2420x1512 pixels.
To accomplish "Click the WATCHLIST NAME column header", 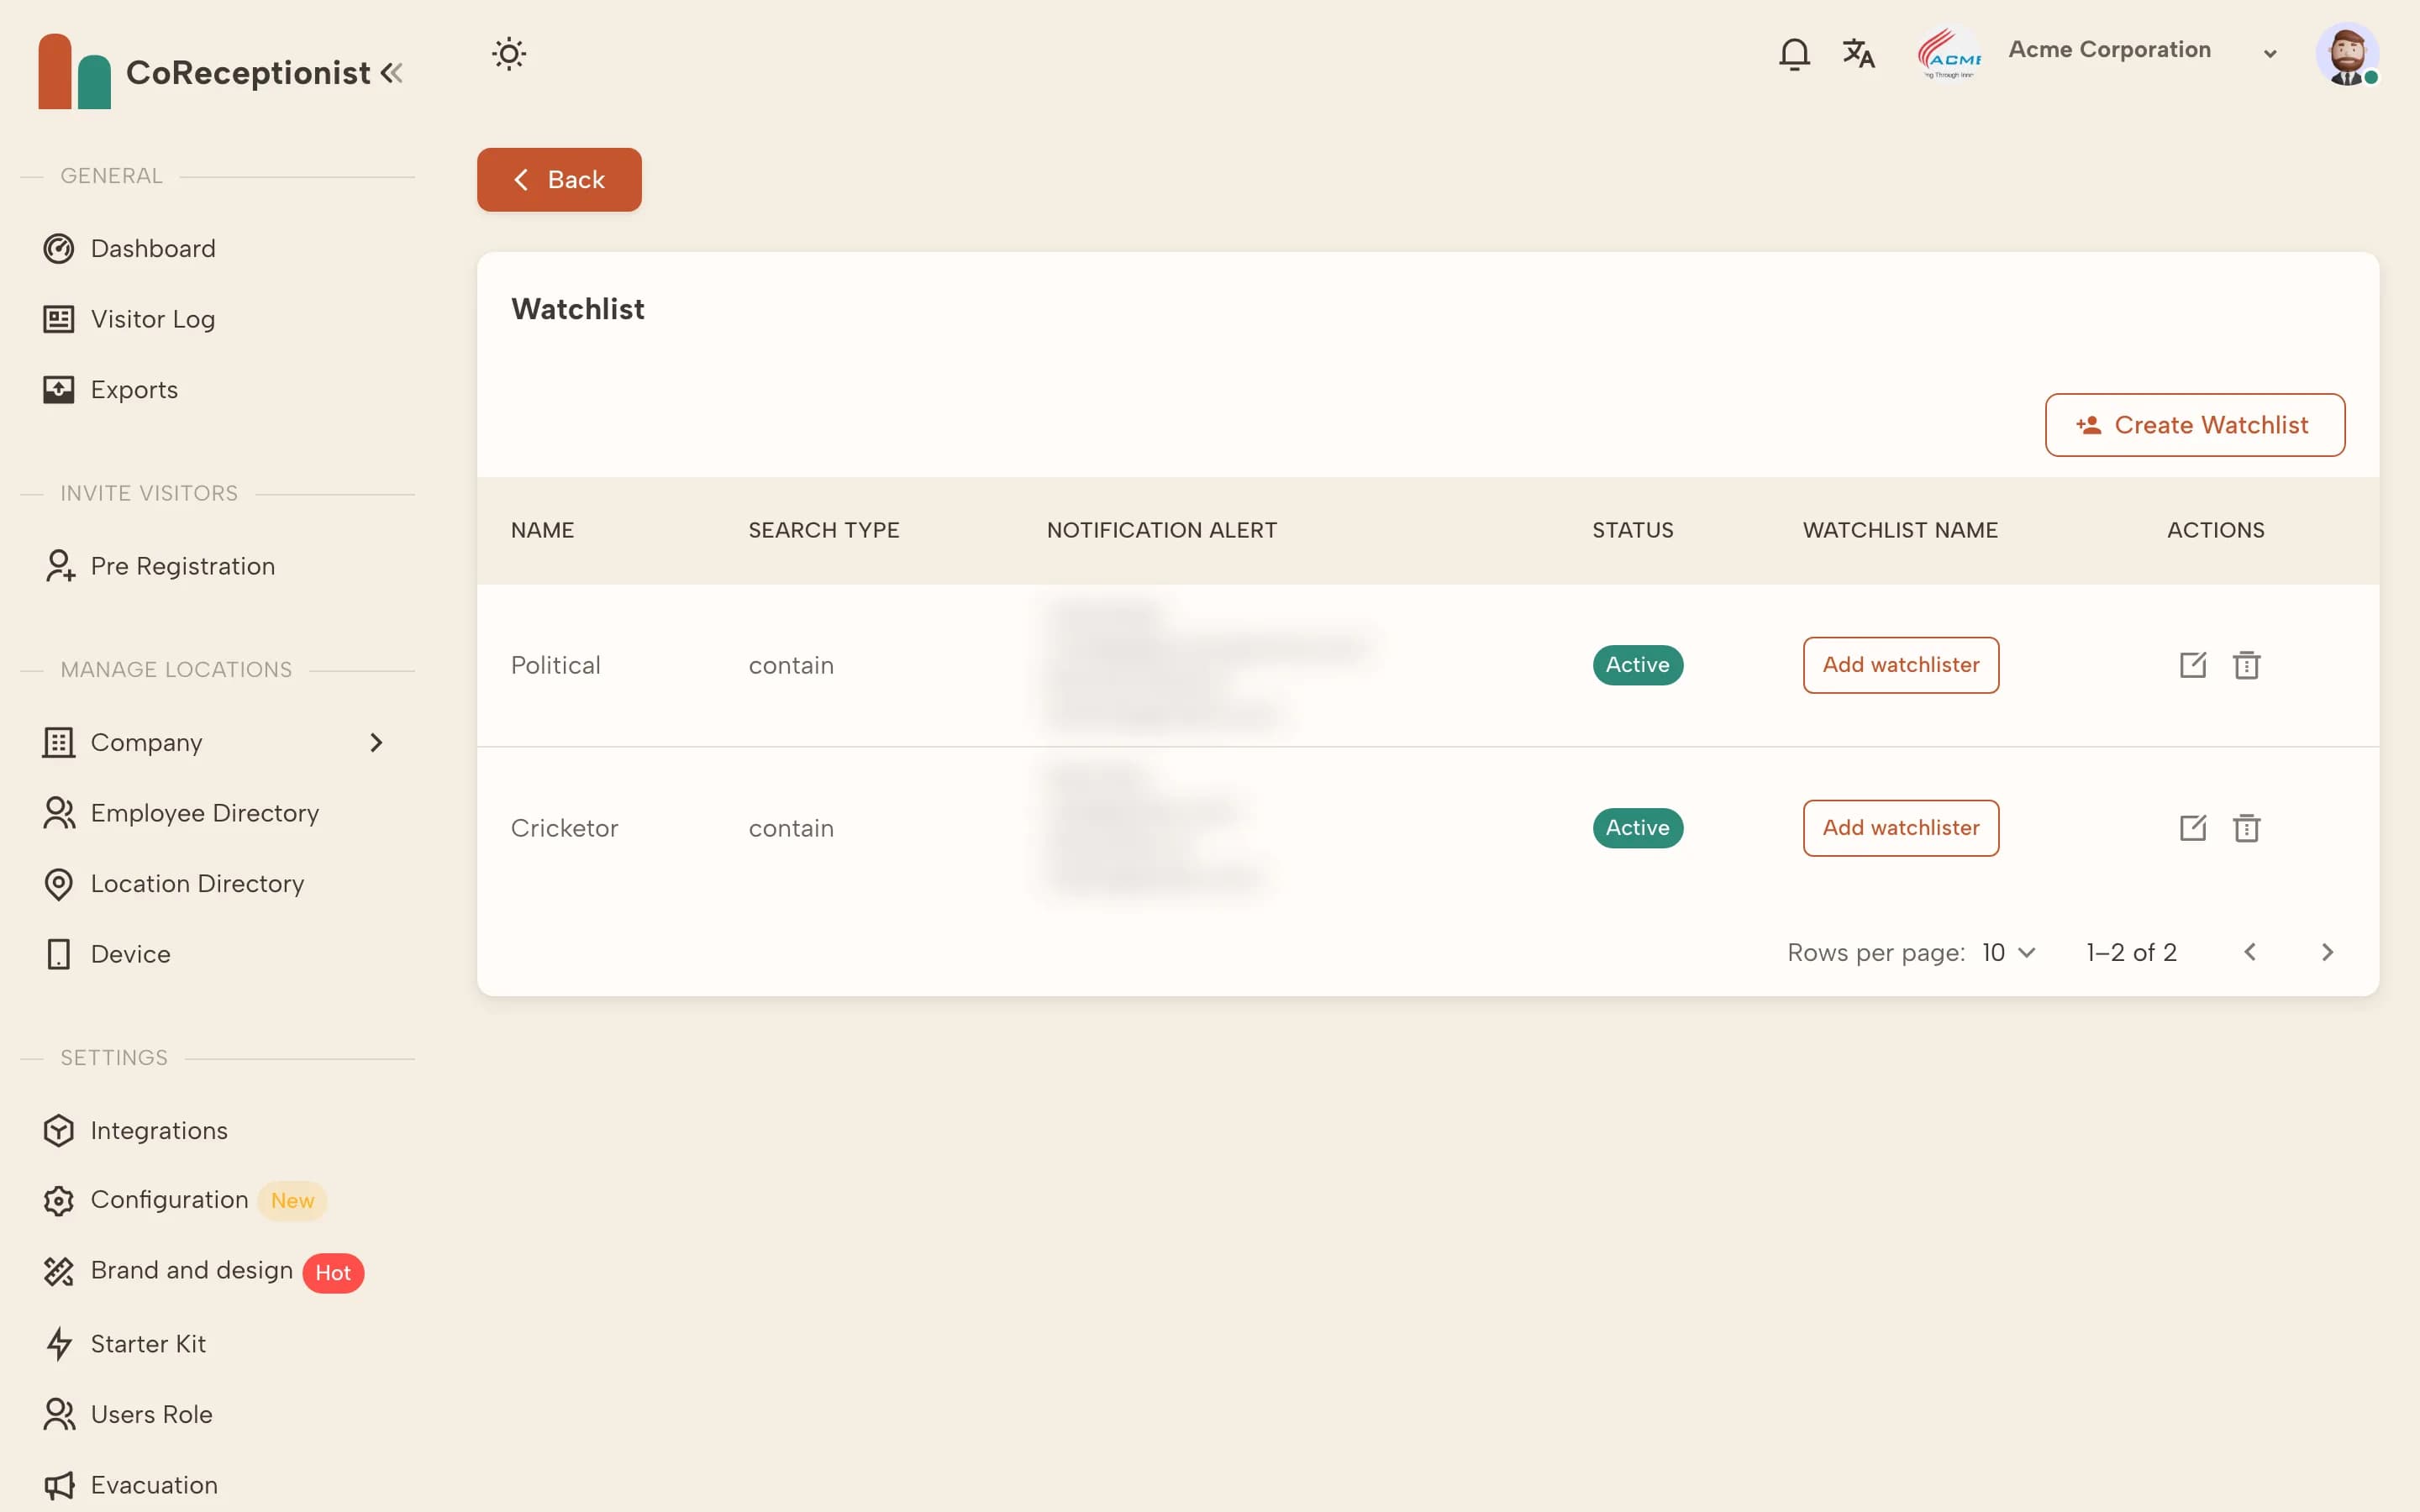I will click(x=1899, y=530).
